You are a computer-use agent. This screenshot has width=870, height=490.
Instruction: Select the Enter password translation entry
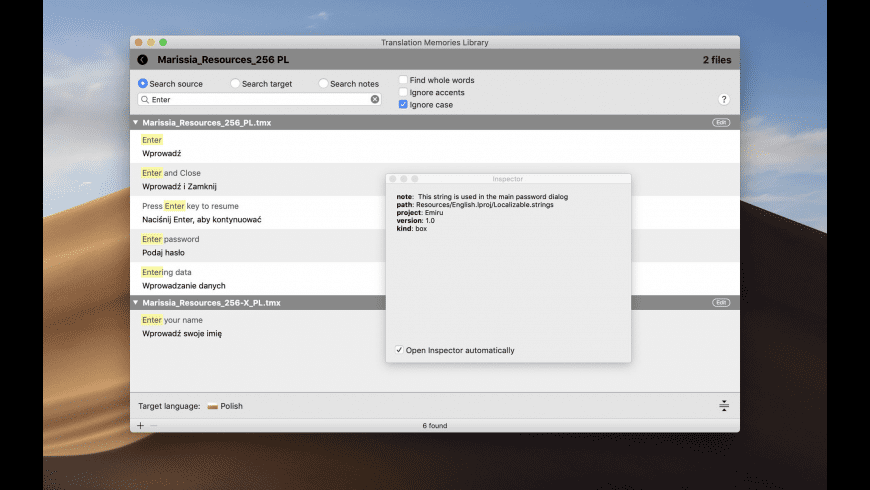point(250,246)
